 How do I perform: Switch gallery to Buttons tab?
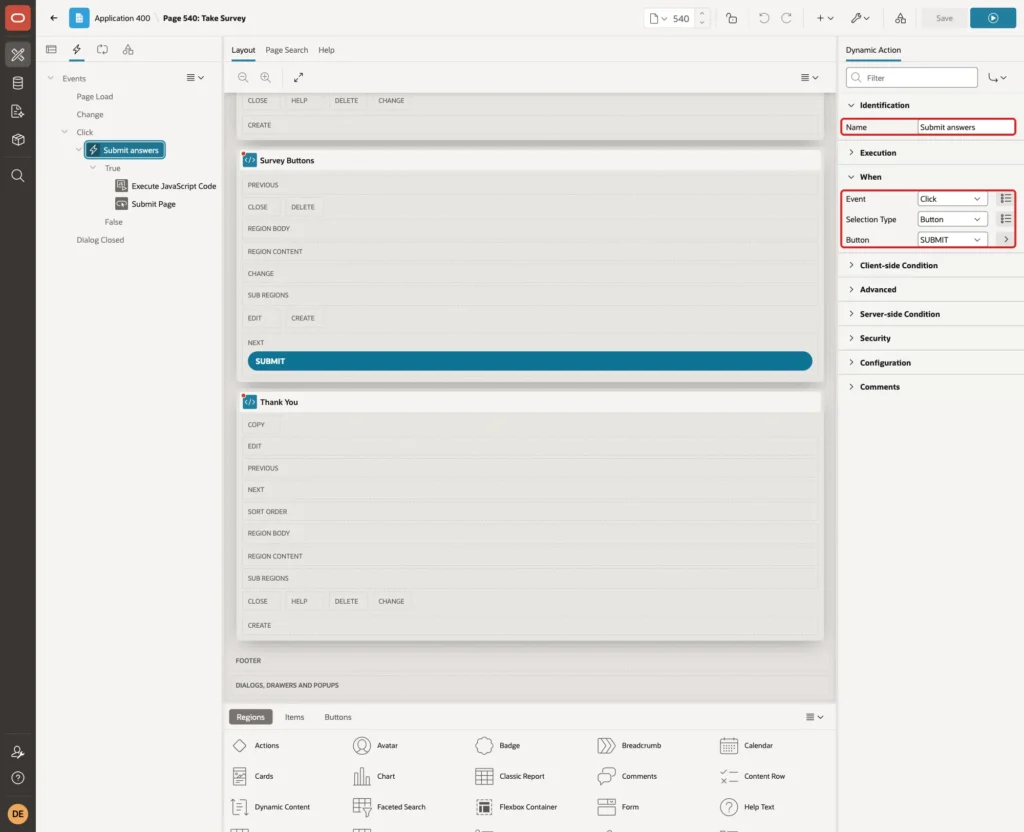338,717
